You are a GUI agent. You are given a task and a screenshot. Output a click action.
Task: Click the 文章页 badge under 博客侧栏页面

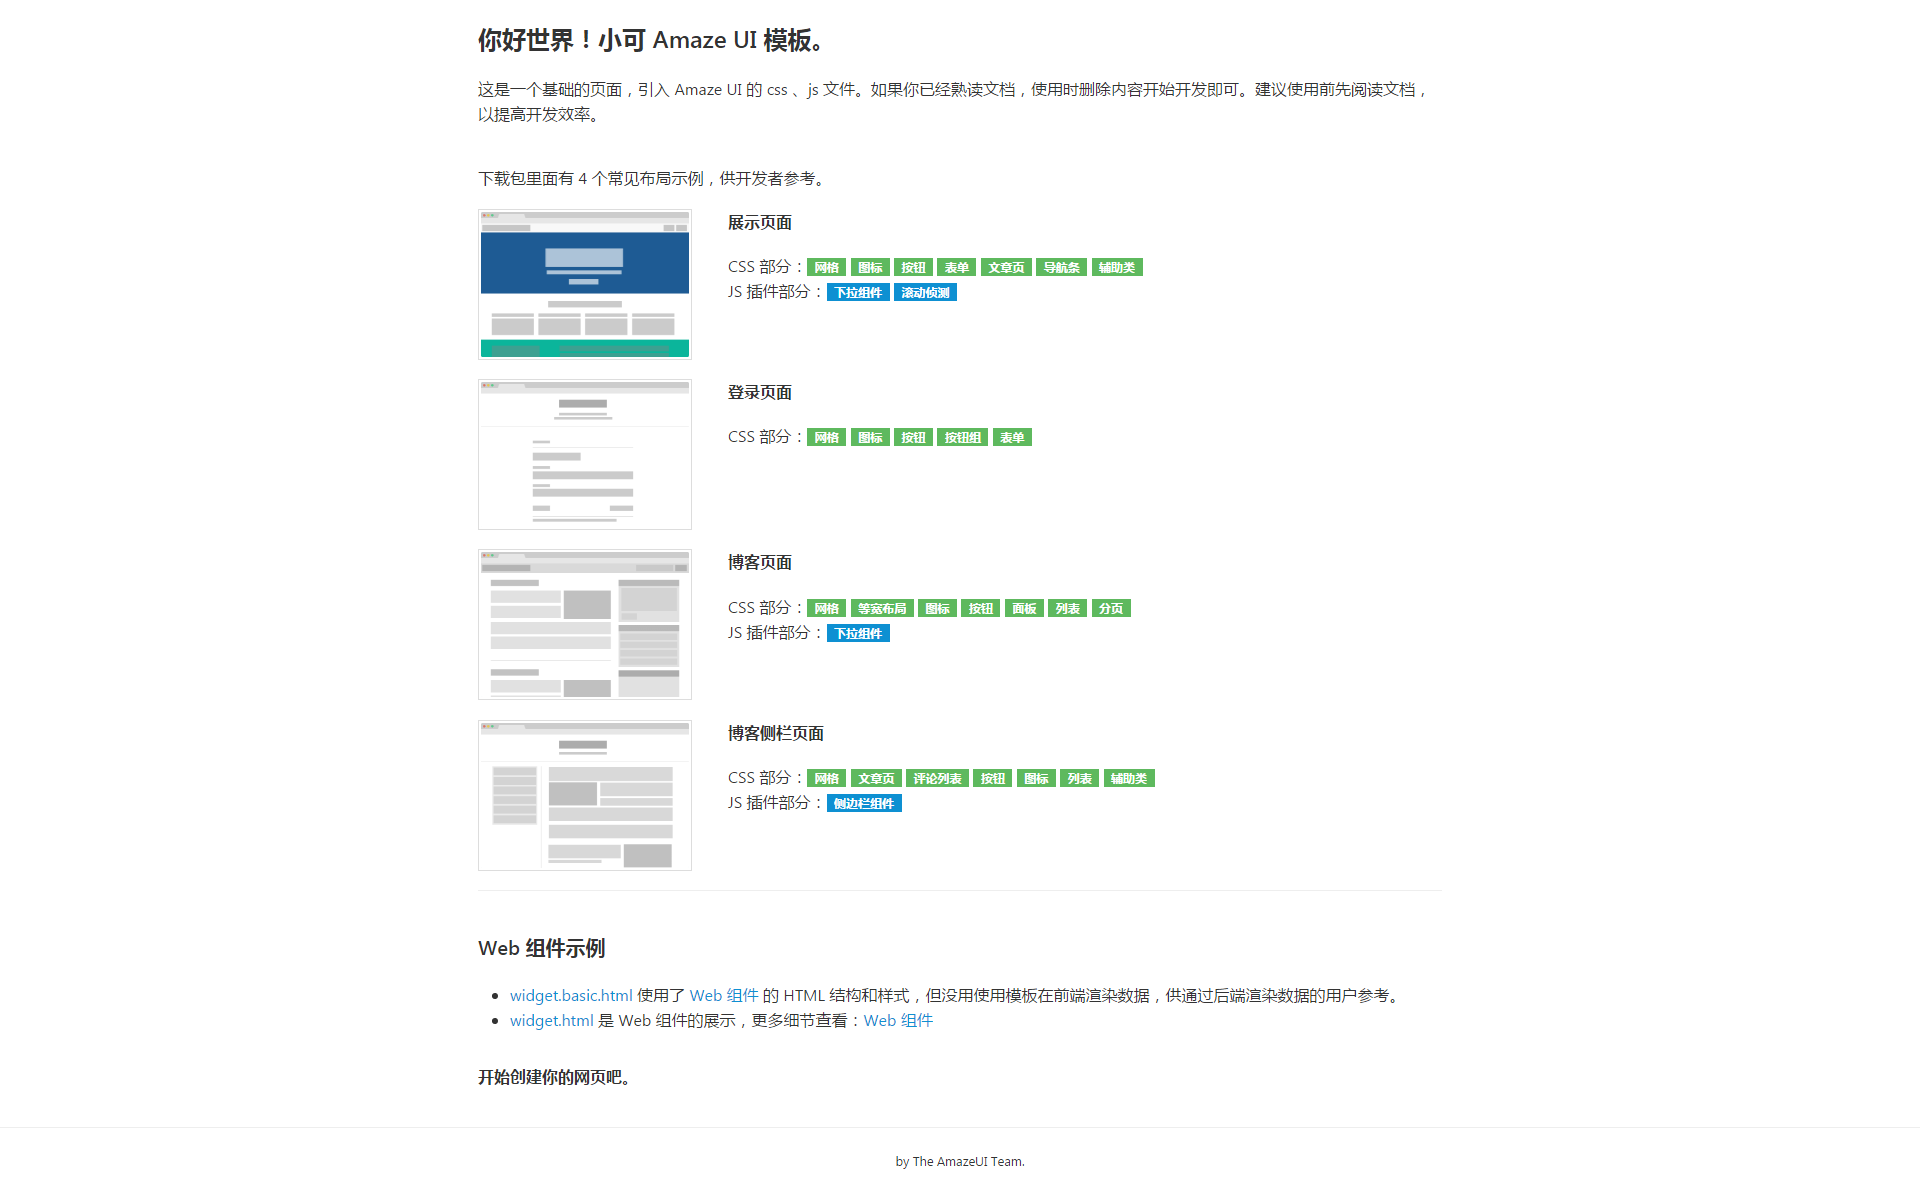click(876, 778)
